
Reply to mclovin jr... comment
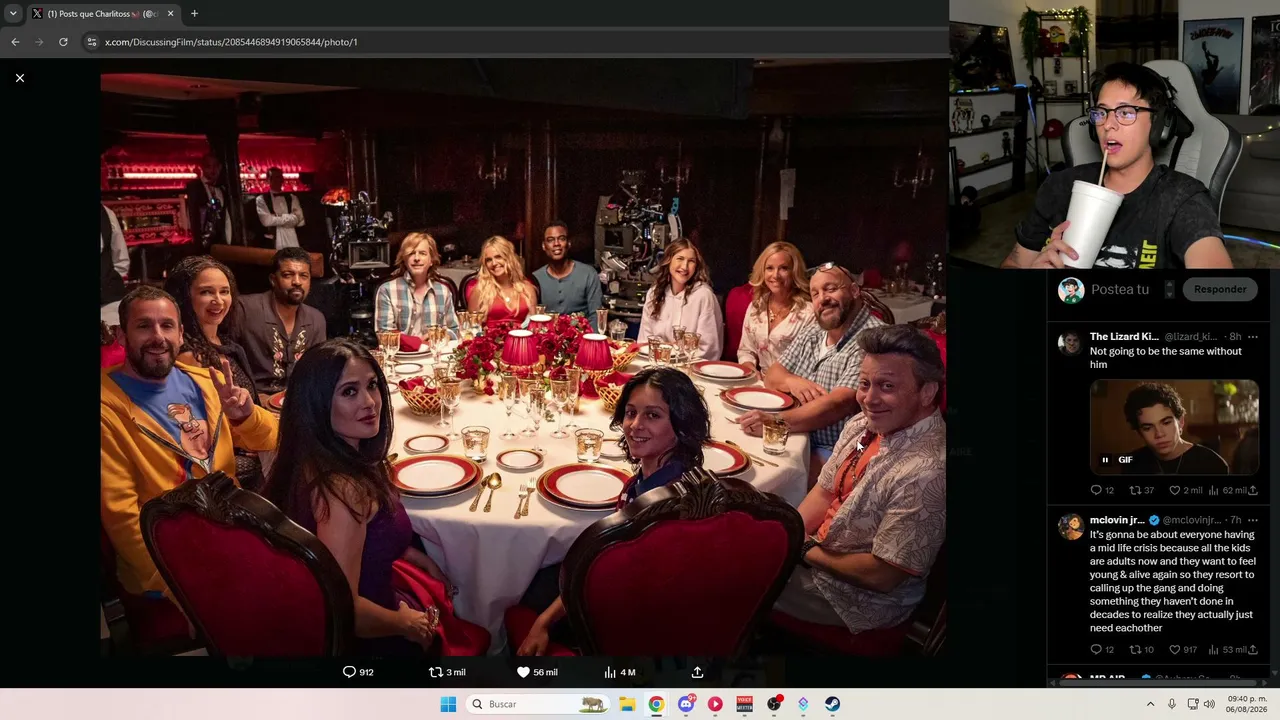point(1102,650)
